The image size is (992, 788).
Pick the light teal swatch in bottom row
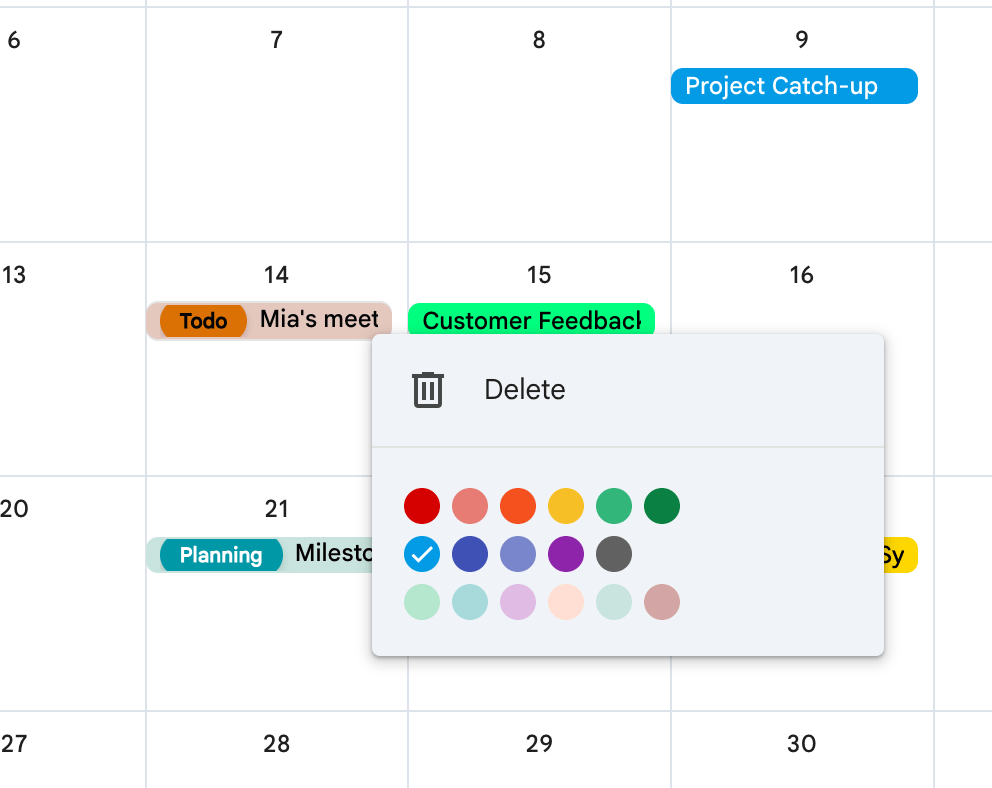pyautogui.click(x=470, y=602)
